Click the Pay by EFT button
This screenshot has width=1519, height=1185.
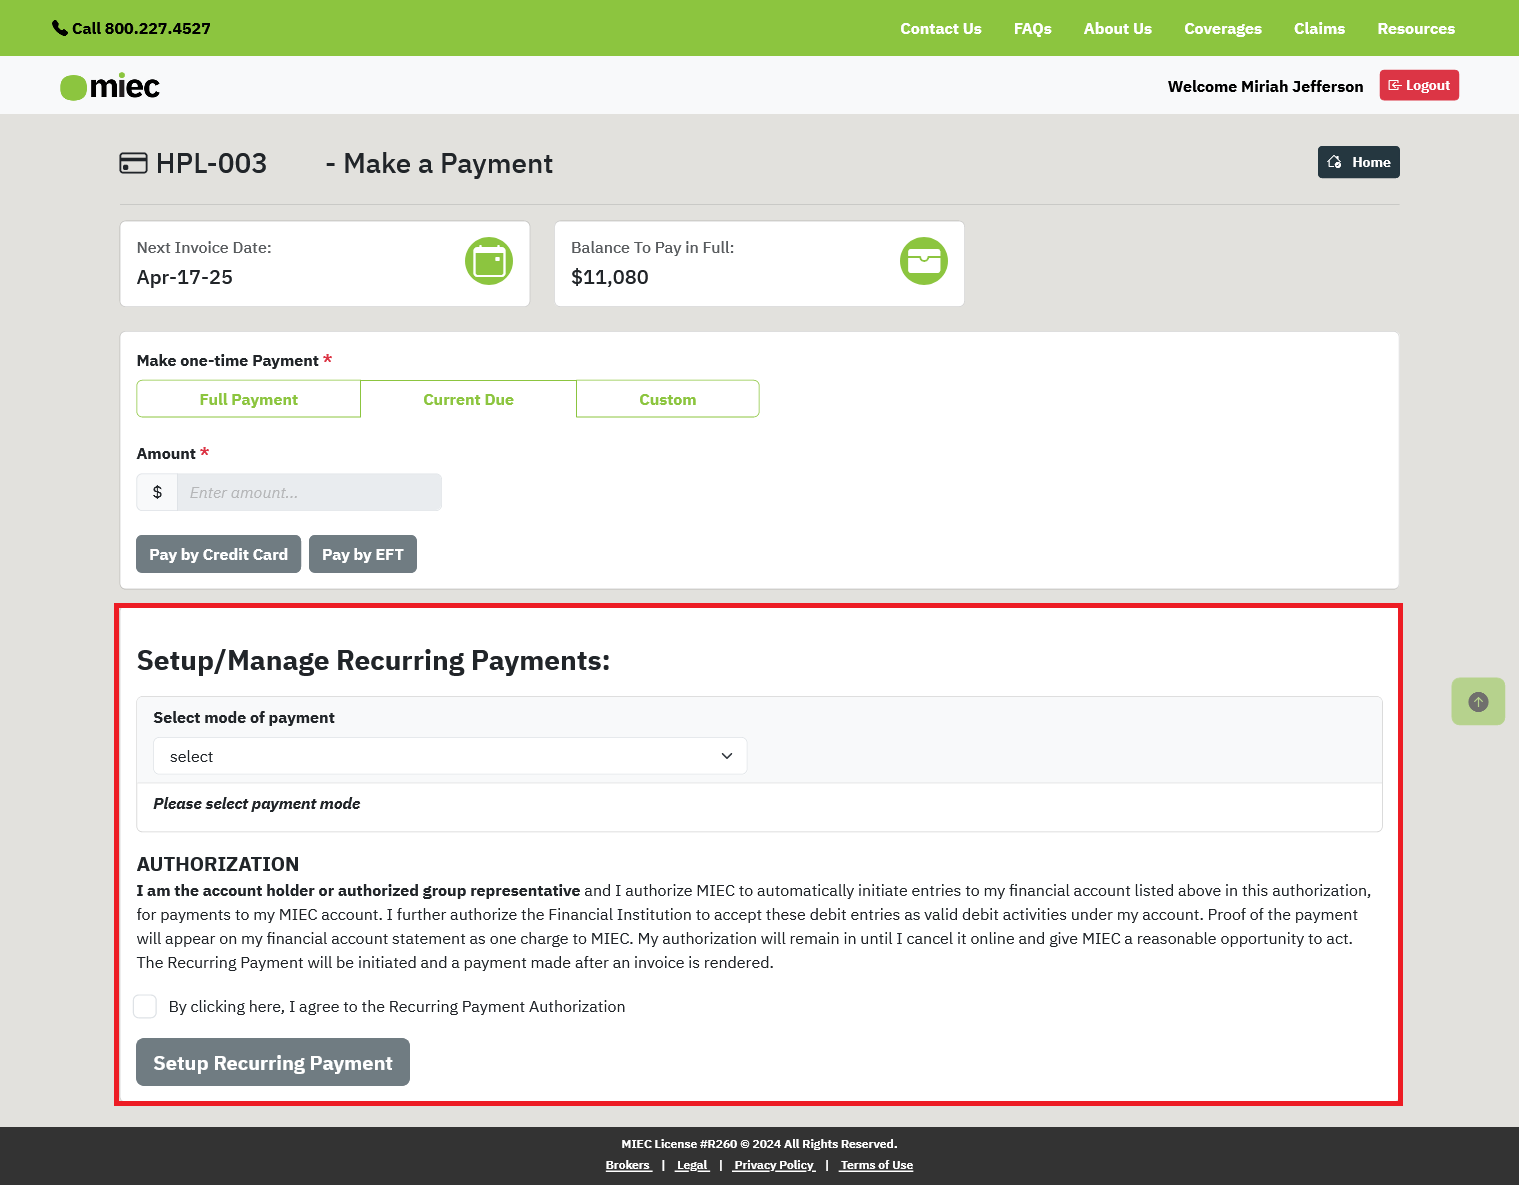click(362, 553)
